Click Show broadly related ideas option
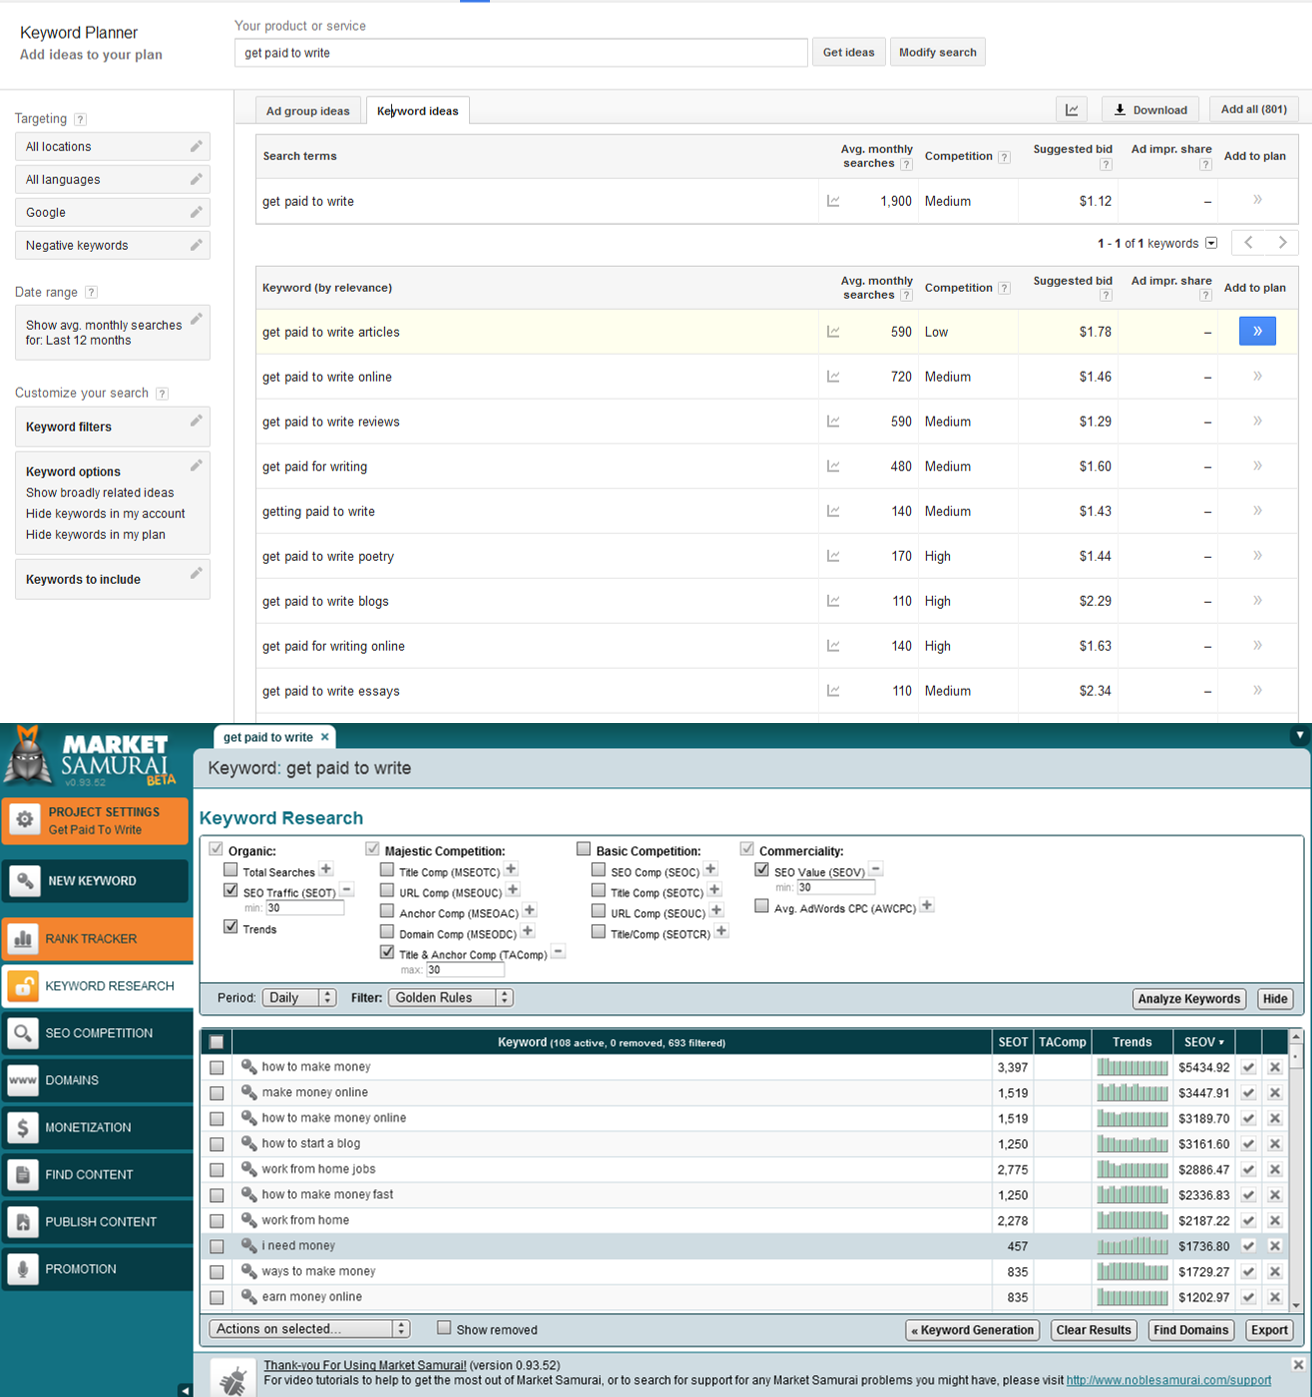 coord(100,493)
